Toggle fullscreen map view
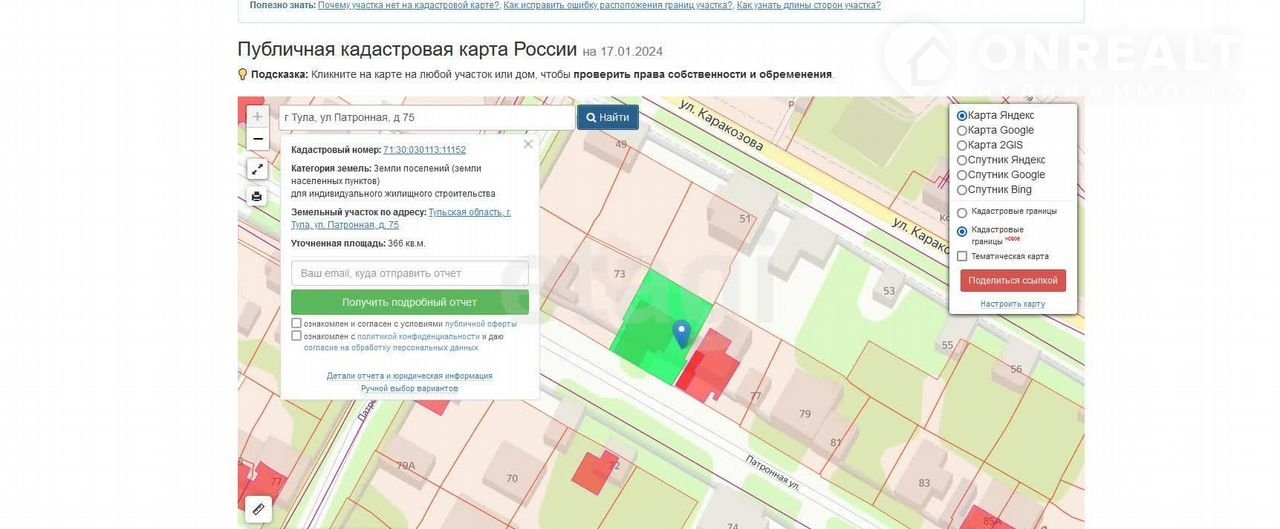Viewport: 1280px width, 529px height. point(257,169)
